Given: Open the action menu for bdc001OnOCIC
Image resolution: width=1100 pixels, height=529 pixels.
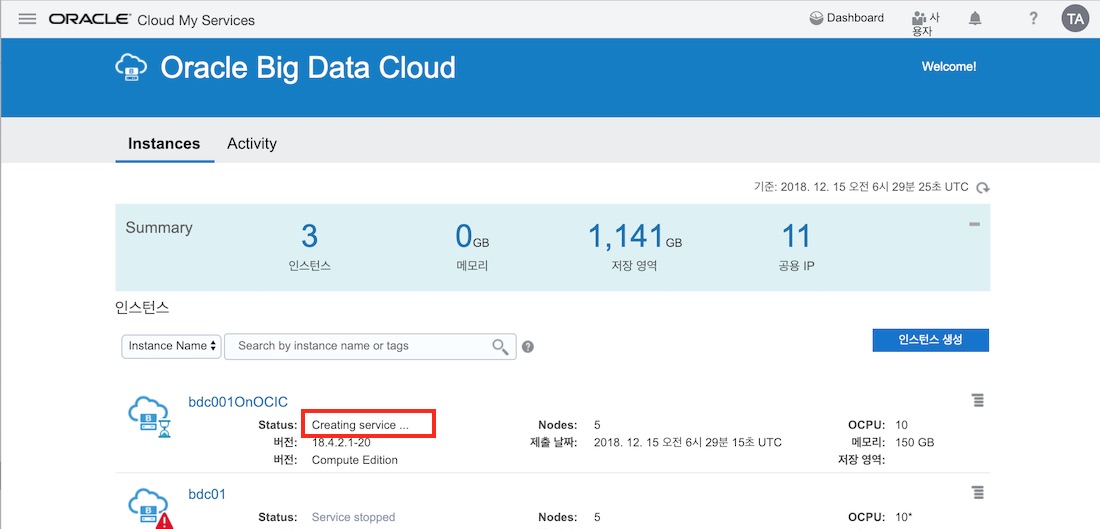Looking at the screenshot, I should coord(977,400).
